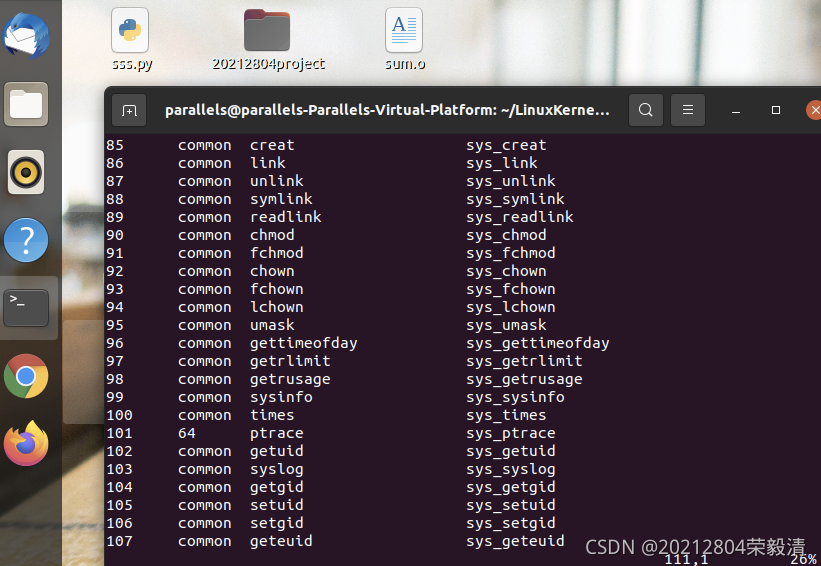Click 'sys_fchown' entry text
Screen dimensions: 821x566
coord(511,290)
